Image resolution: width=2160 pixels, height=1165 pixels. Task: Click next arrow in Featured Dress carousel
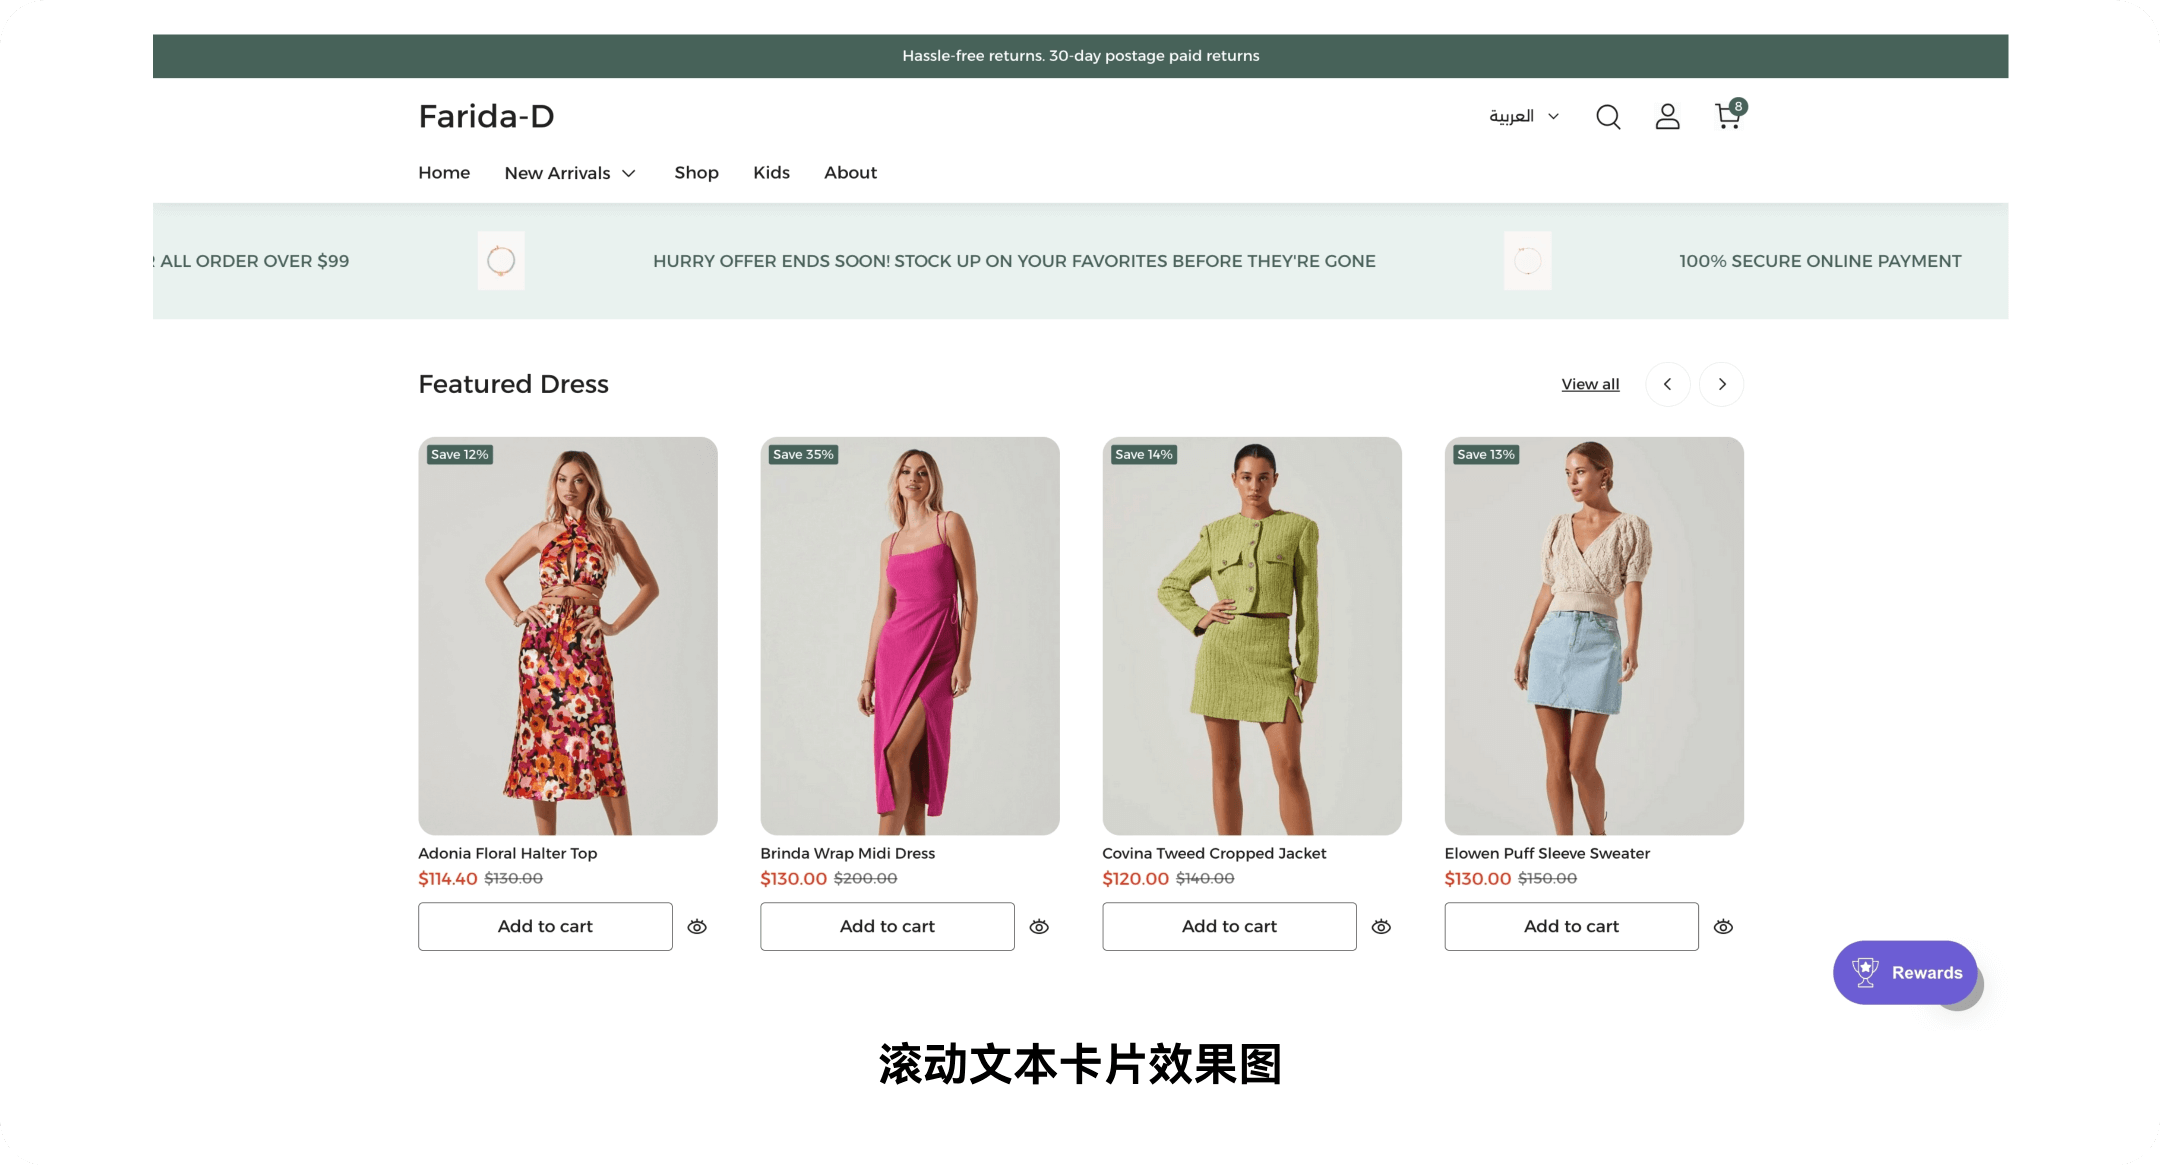tap(1721, 384)
